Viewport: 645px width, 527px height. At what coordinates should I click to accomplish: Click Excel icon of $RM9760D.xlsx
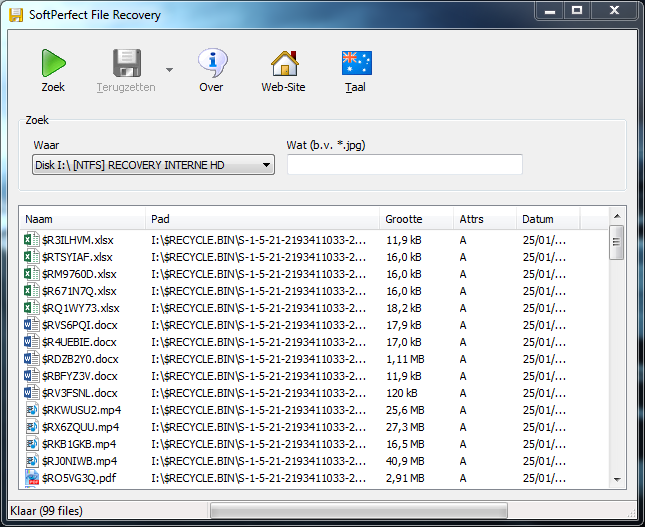[32, 274]
